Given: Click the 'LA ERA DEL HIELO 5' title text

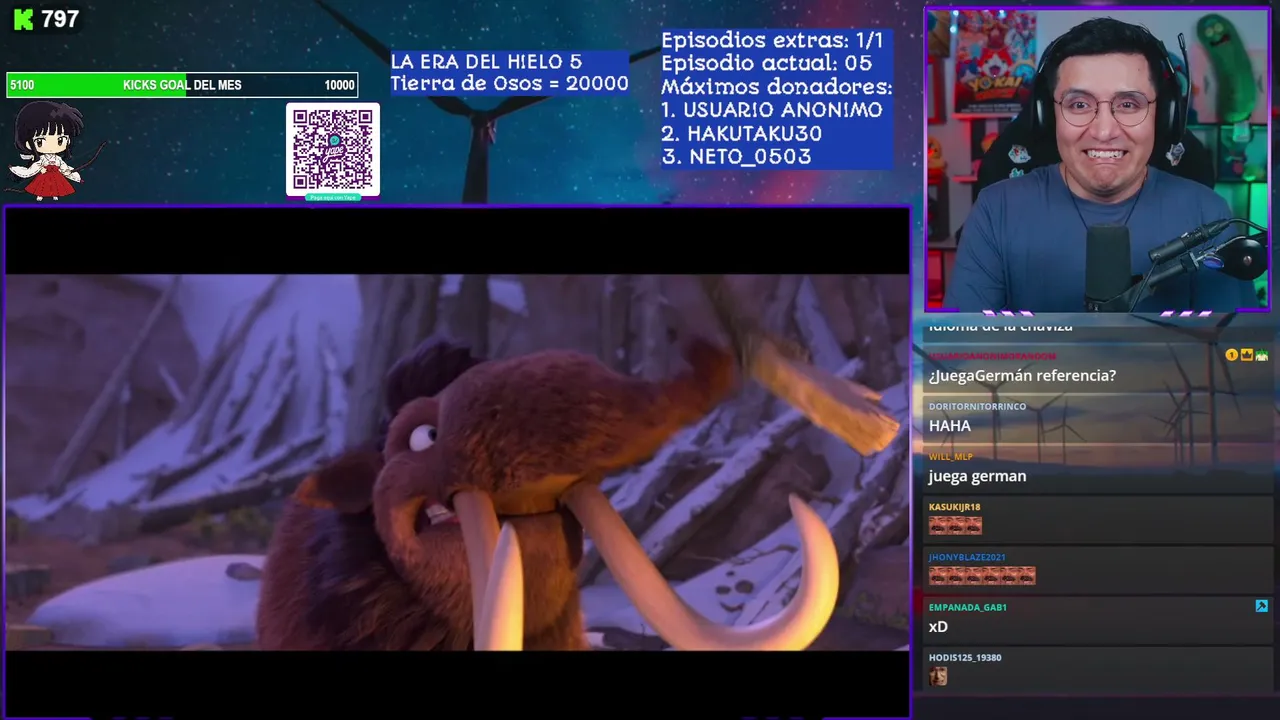Looking at the screenshot, I should (x=486, y=62).
